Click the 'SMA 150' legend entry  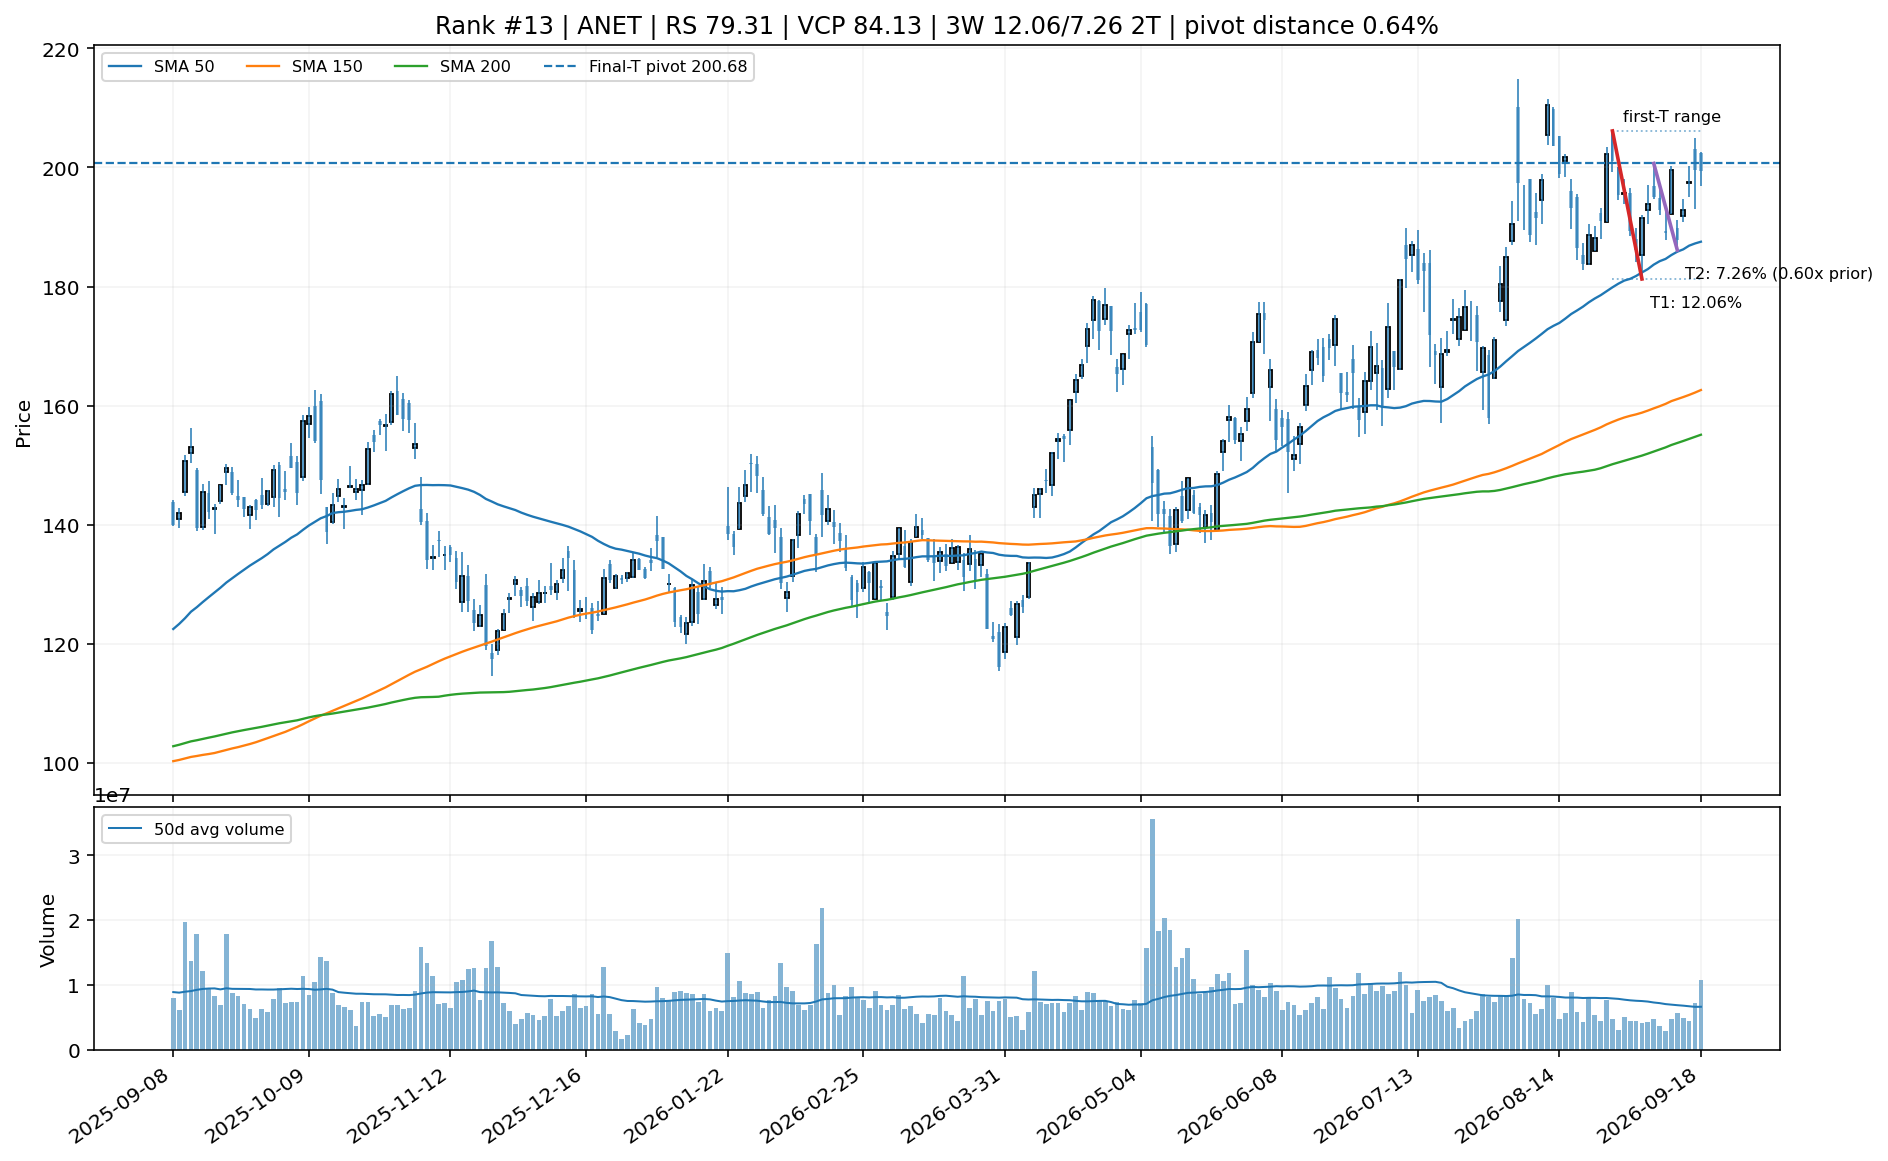pyautogui.click(x=305, y=67)
